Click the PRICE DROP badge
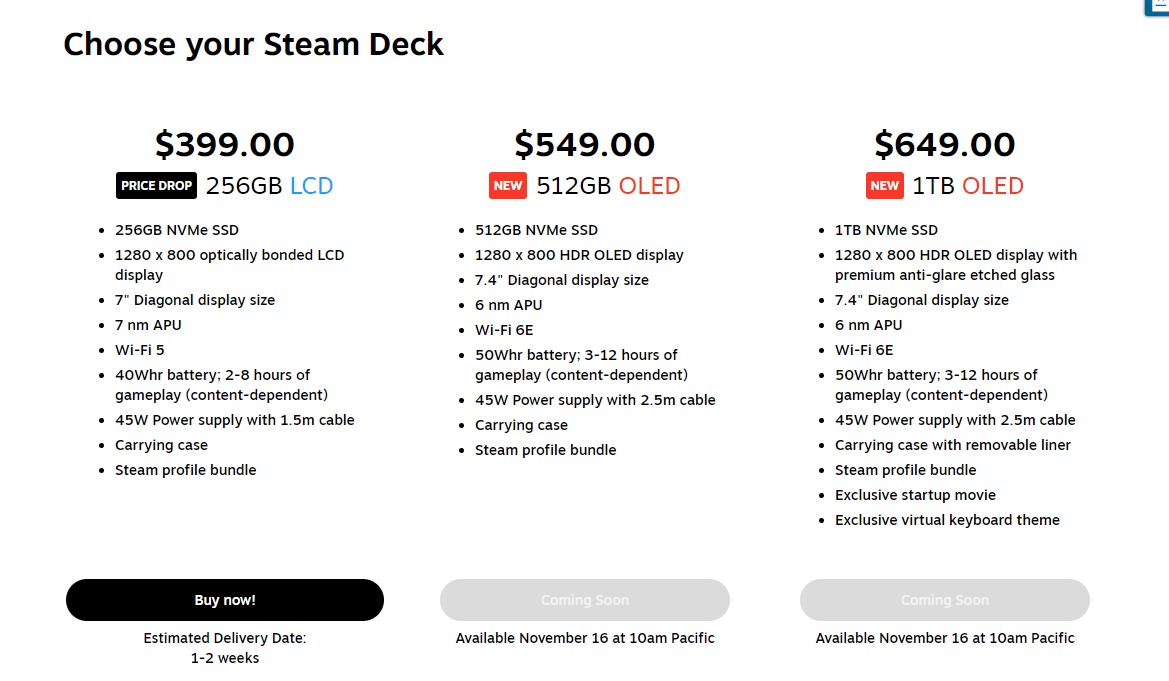 point(157,186)
